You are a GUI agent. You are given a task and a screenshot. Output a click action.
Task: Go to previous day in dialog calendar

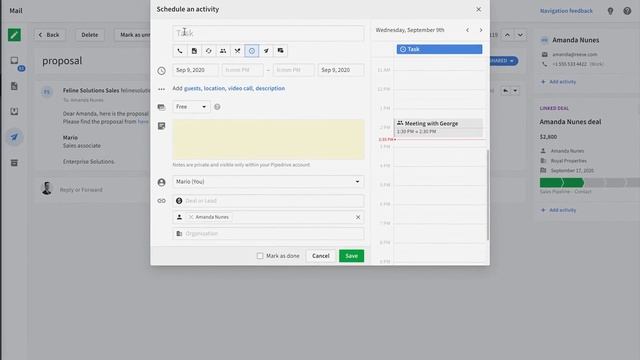pos(467,30)
